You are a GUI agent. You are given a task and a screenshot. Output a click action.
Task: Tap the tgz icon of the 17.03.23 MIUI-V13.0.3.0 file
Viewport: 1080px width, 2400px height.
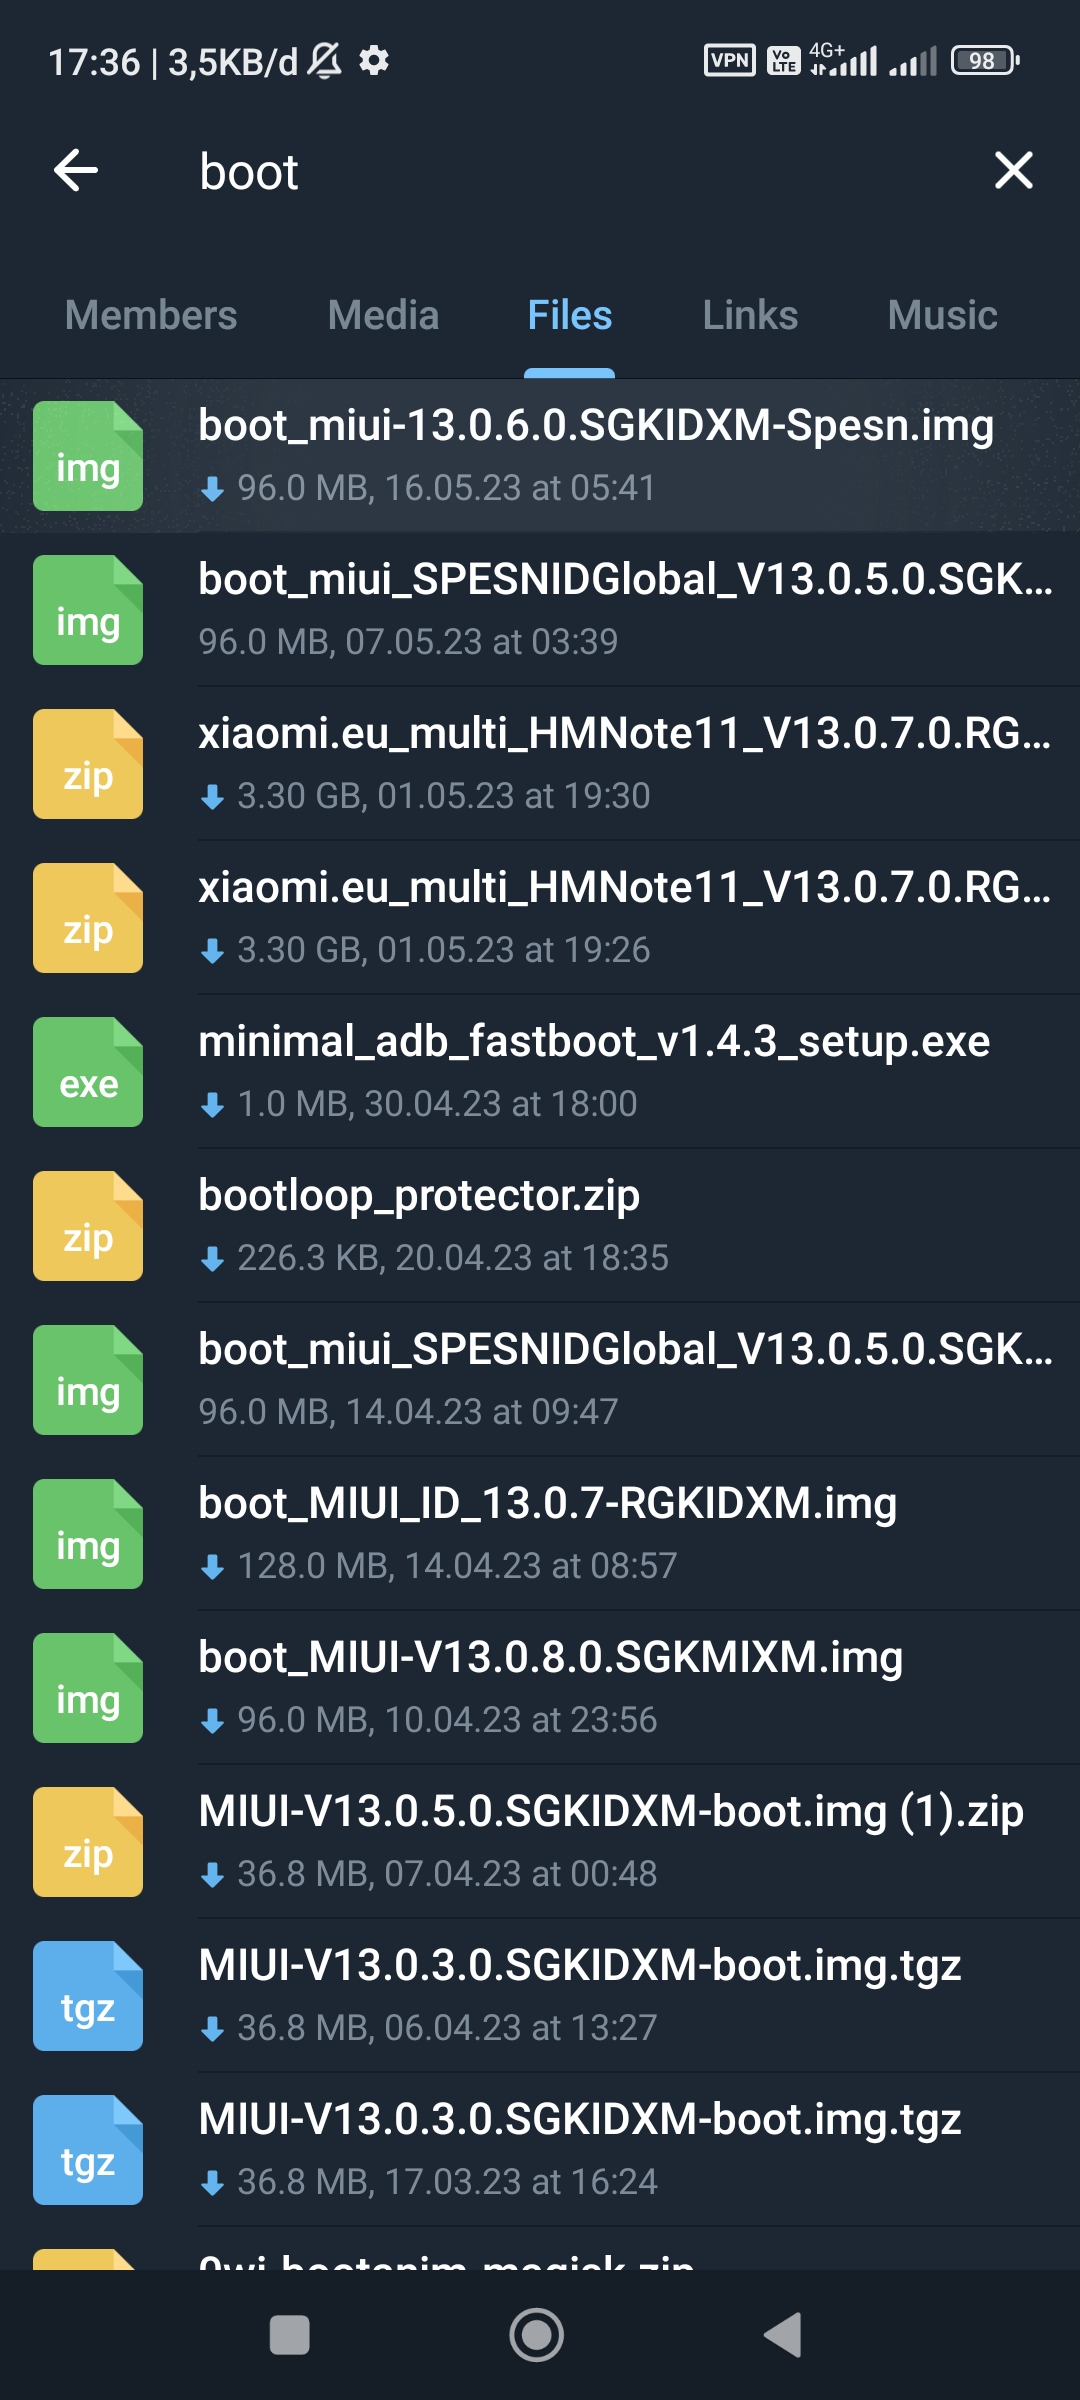click(88, 2150)
